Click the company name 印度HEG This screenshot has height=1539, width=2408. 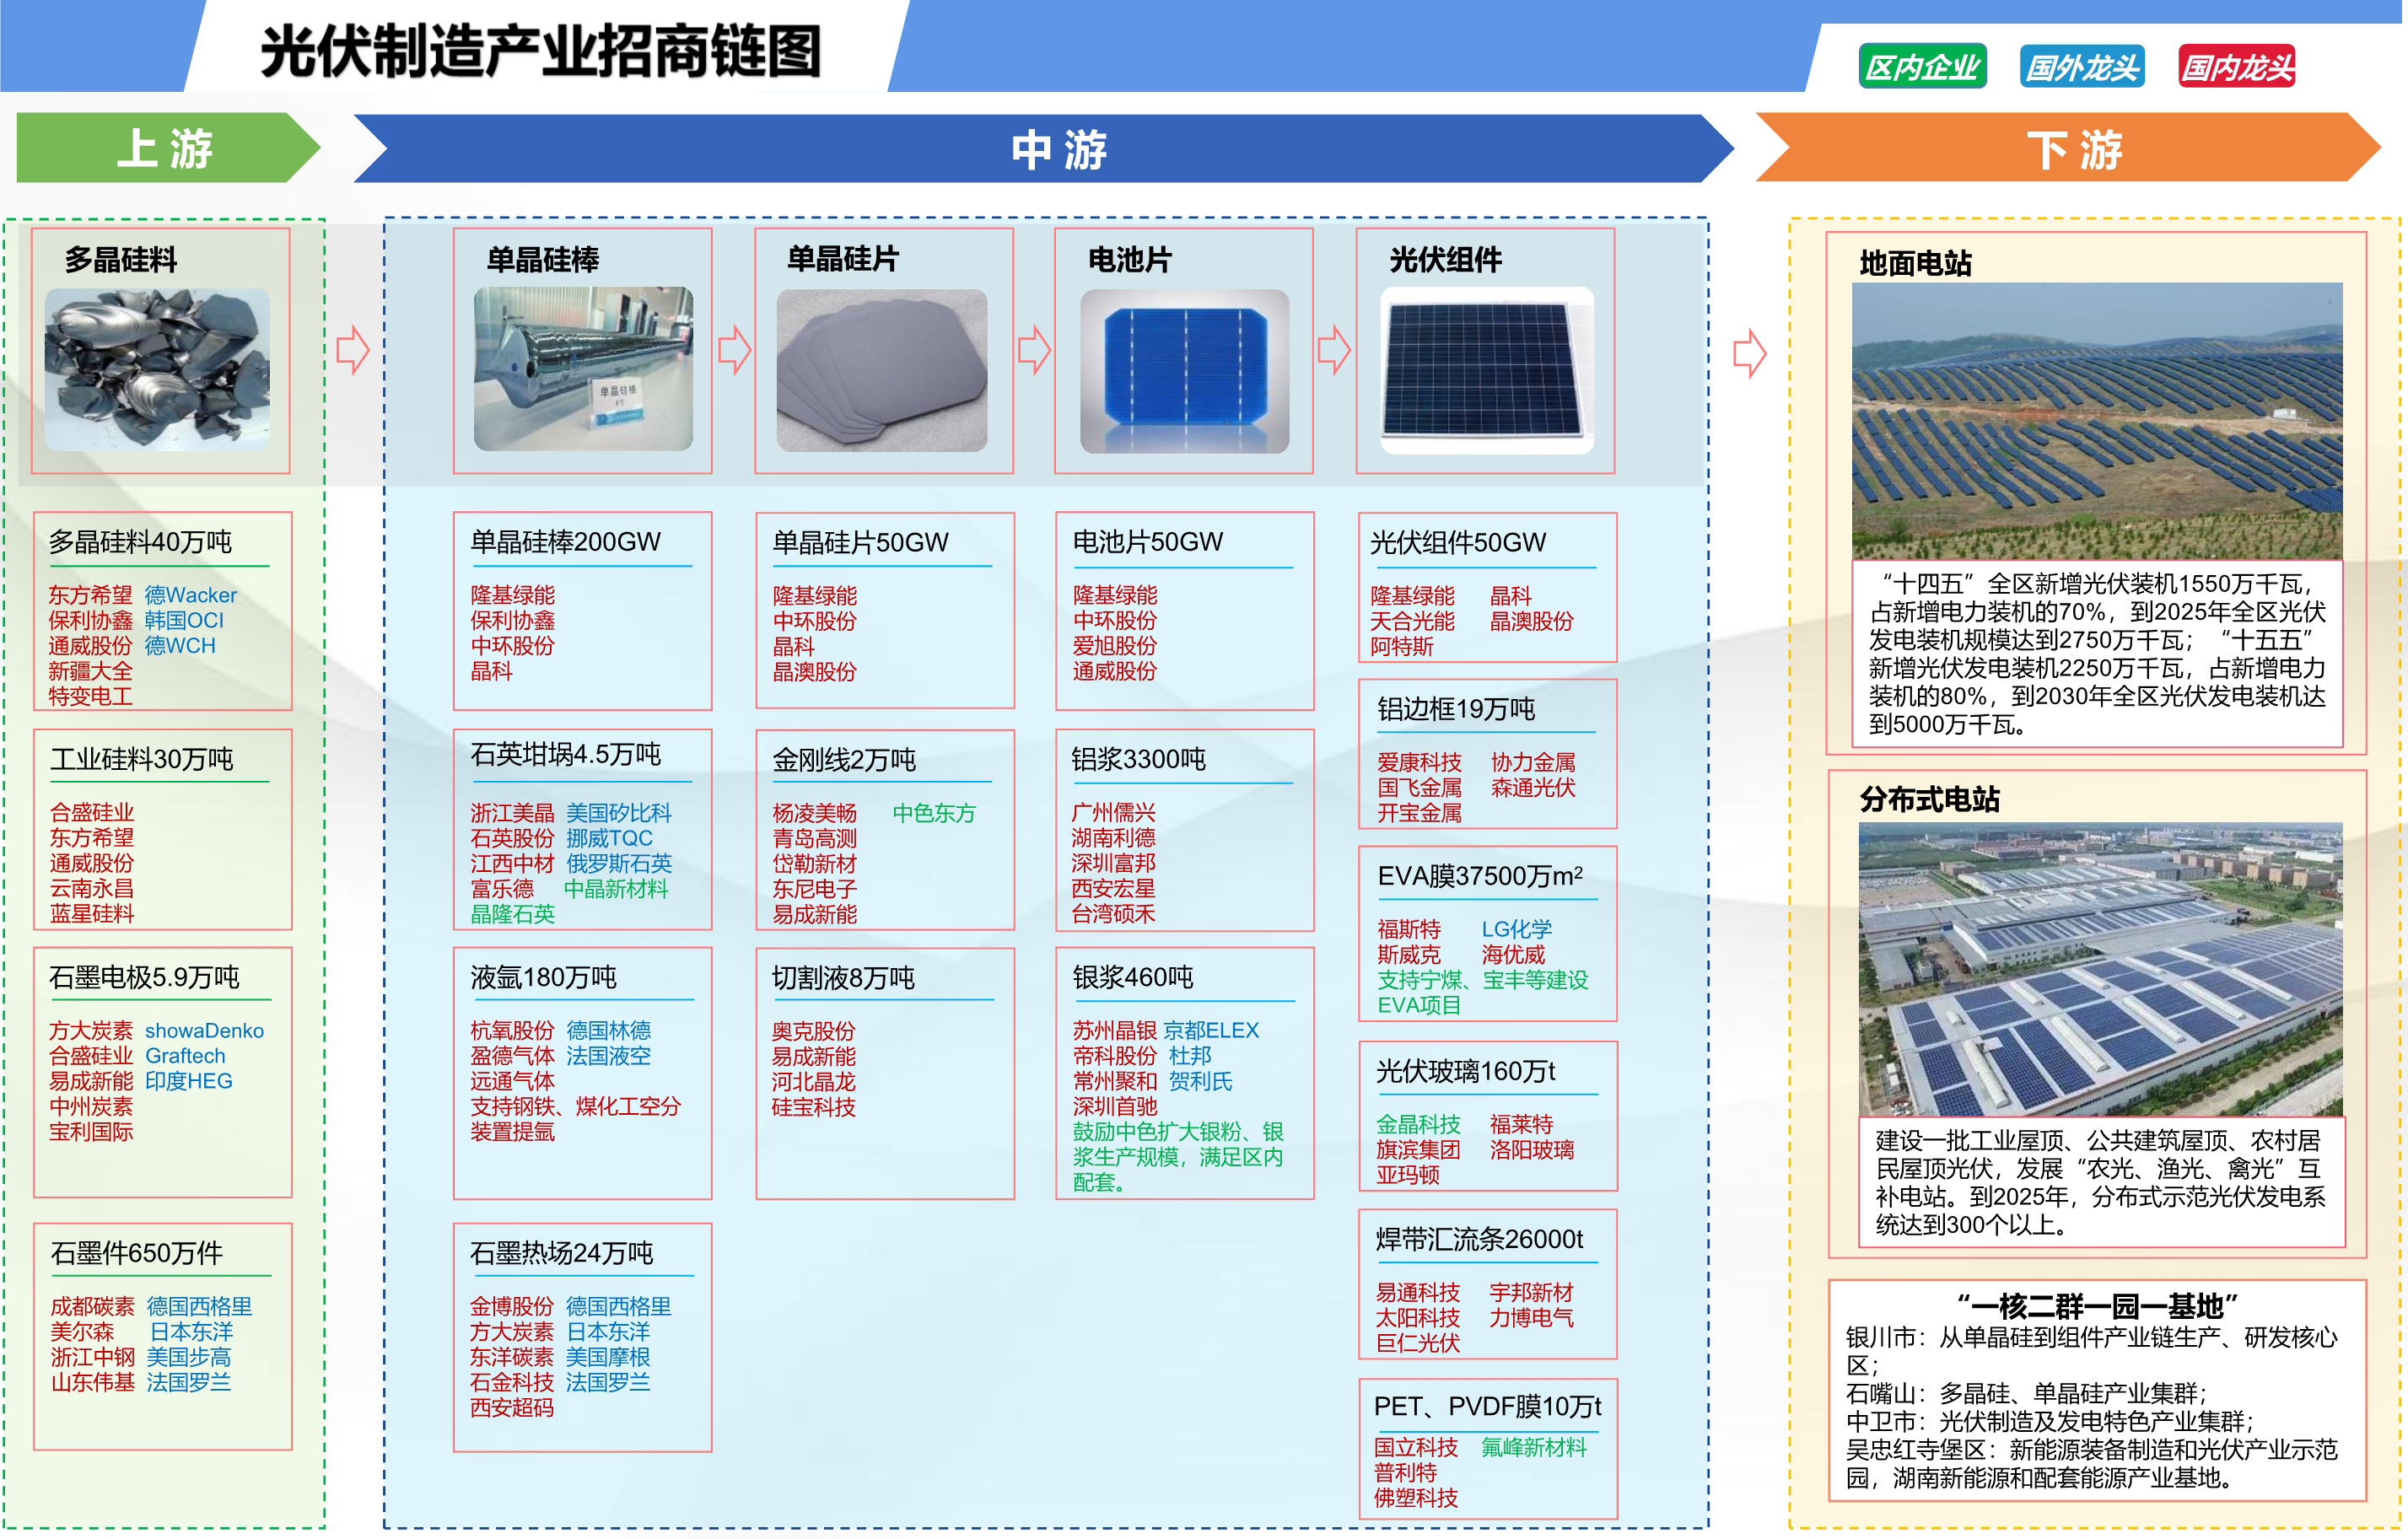[x=188, y=1081]
